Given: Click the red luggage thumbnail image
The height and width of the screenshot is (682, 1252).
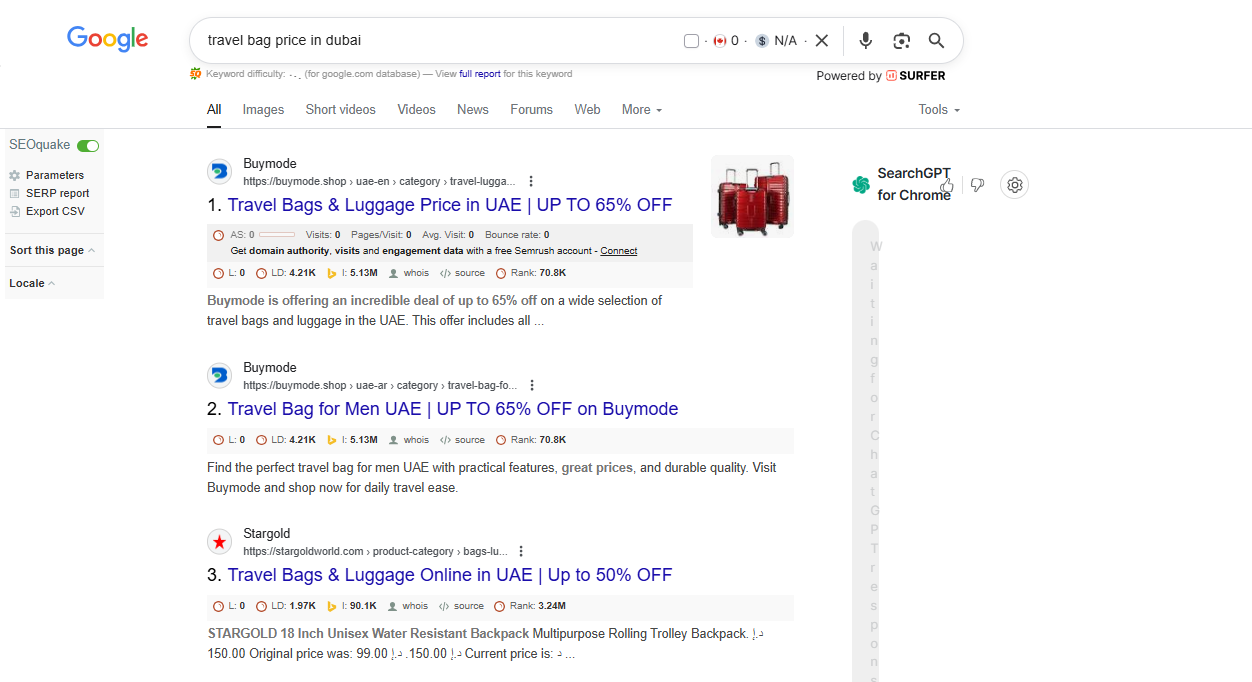Looking at the screenshot, I should point(752,196).
